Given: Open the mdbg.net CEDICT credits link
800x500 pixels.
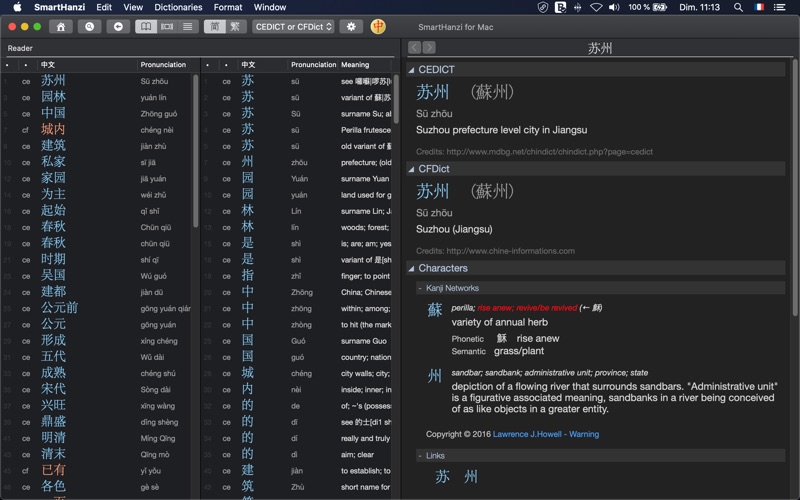Looking at the screenshot, I should coord(549,152).
